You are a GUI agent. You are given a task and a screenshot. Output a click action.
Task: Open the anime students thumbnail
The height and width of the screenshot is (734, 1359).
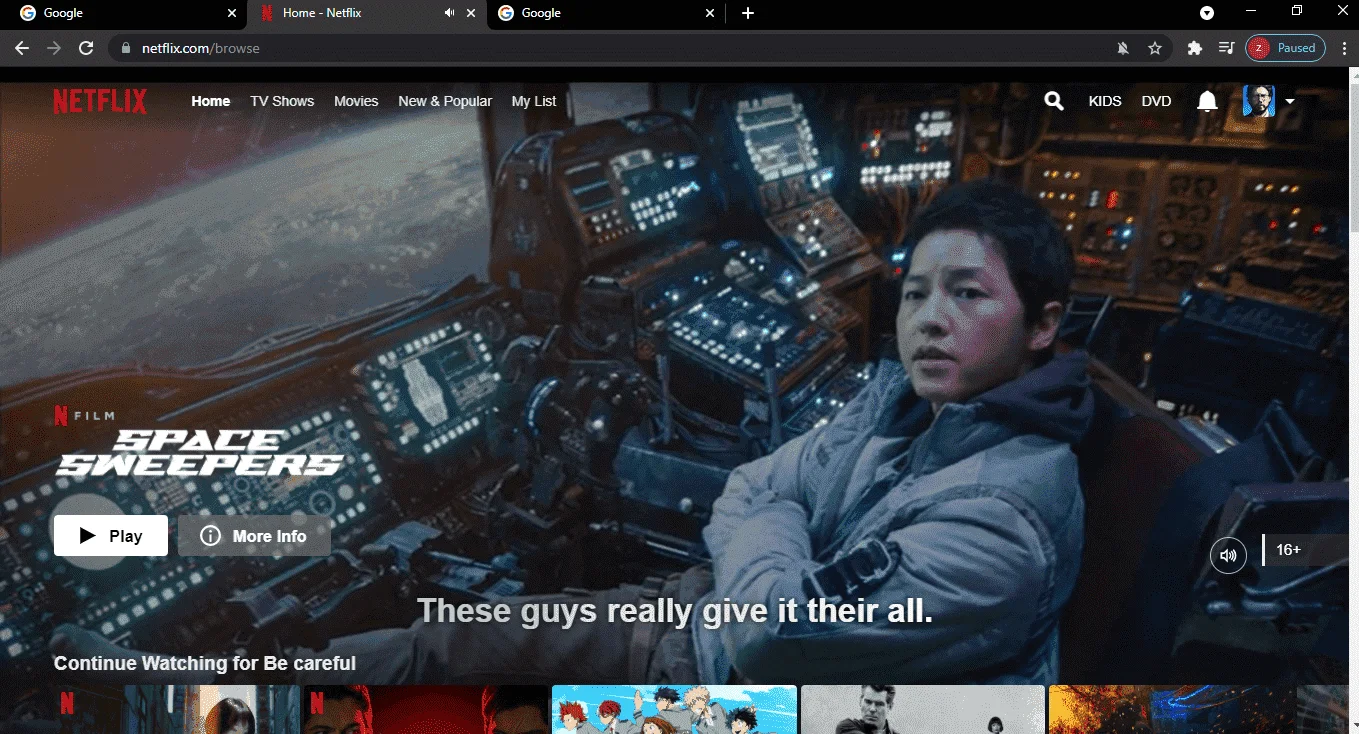tap(674, 709)
